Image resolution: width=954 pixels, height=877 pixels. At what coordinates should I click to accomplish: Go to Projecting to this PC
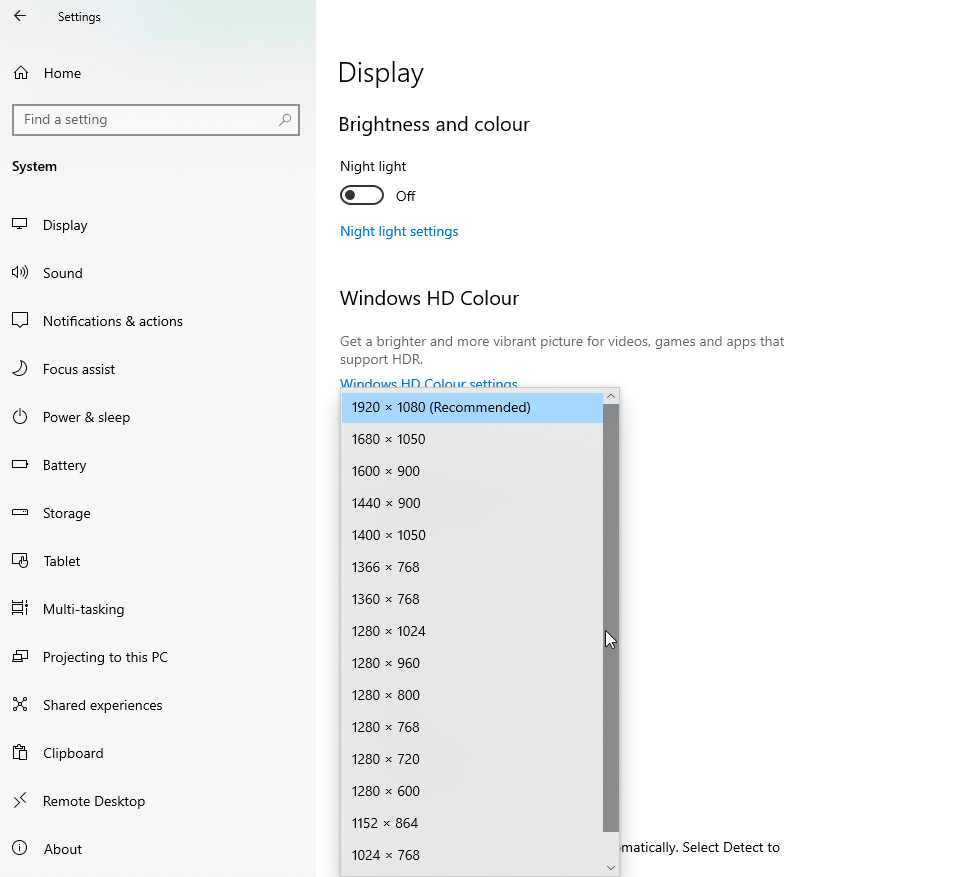(x=156, y=657)
